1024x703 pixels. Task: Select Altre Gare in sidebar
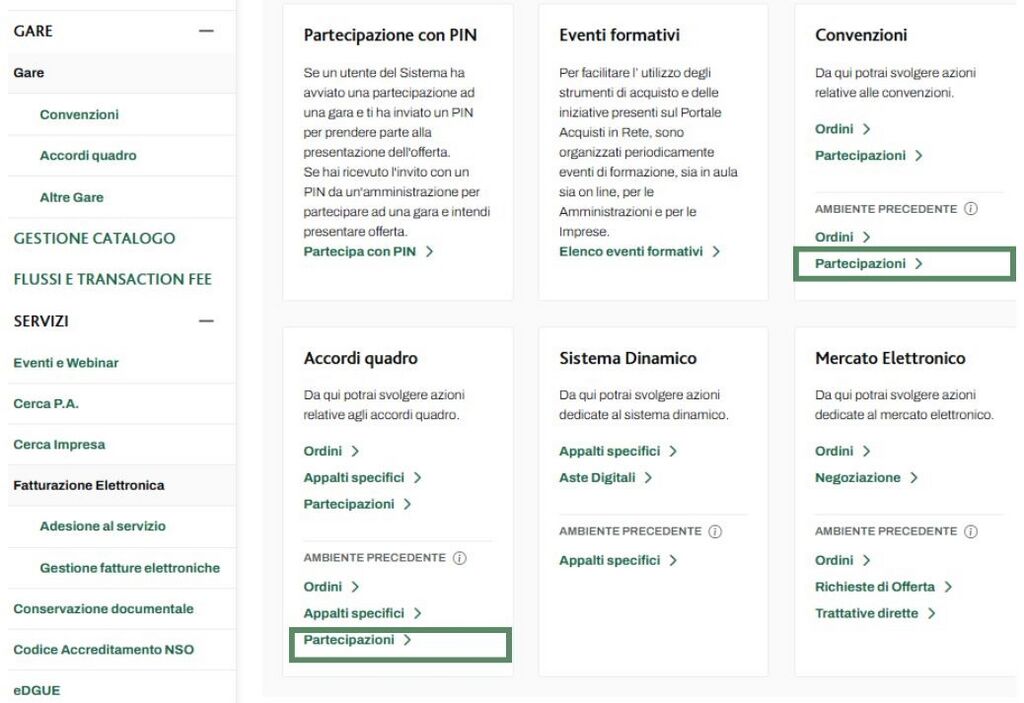71,198
